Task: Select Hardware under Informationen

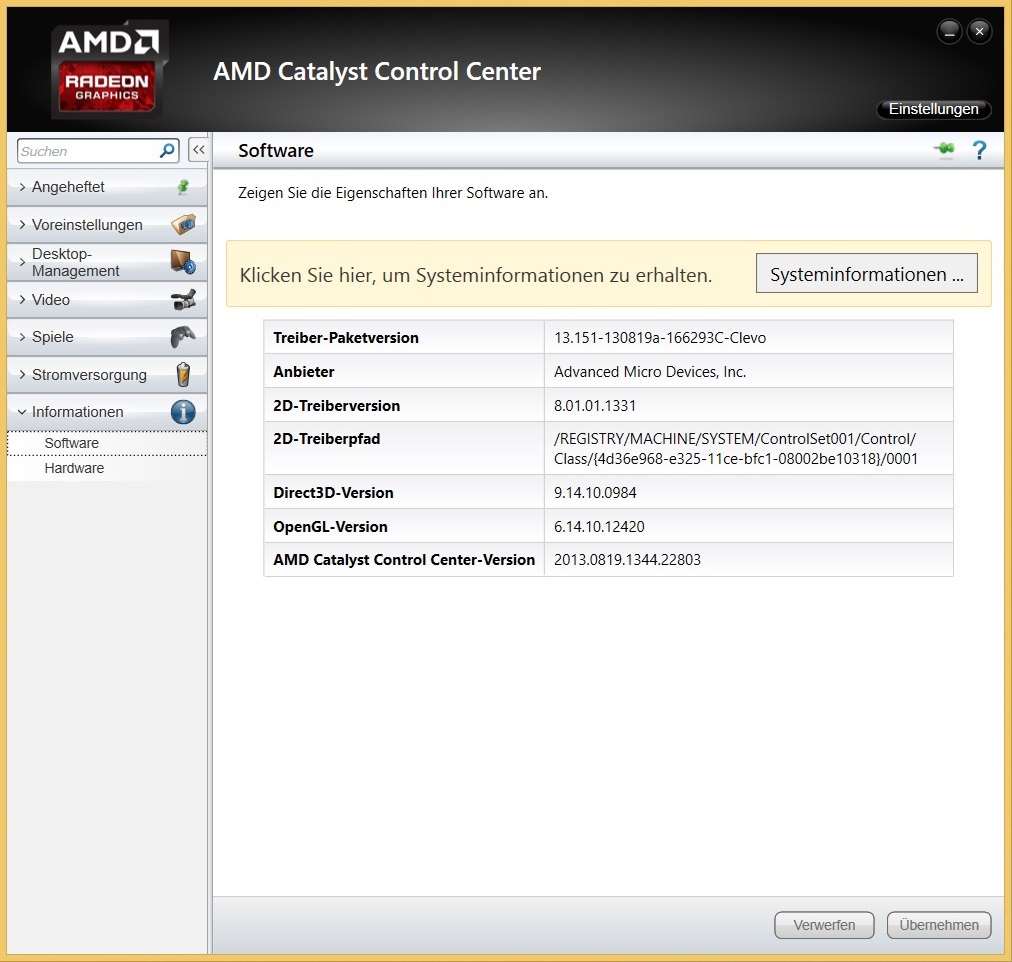Action: (x=107, y=468)
